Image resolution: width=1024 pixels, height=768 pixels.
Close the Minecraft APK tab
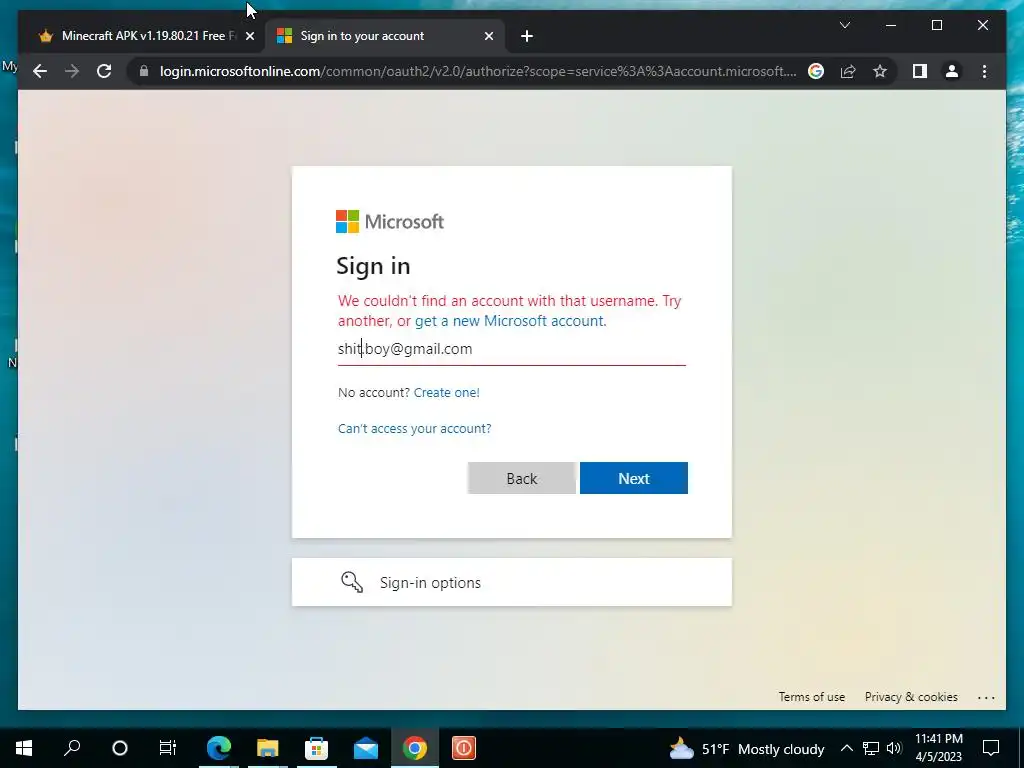[x=249, y=37]
